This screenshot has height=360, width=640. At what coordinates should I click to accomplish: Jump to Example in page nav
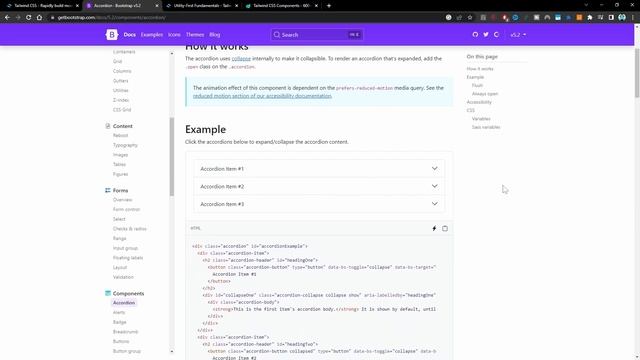(x=475, y=77)
